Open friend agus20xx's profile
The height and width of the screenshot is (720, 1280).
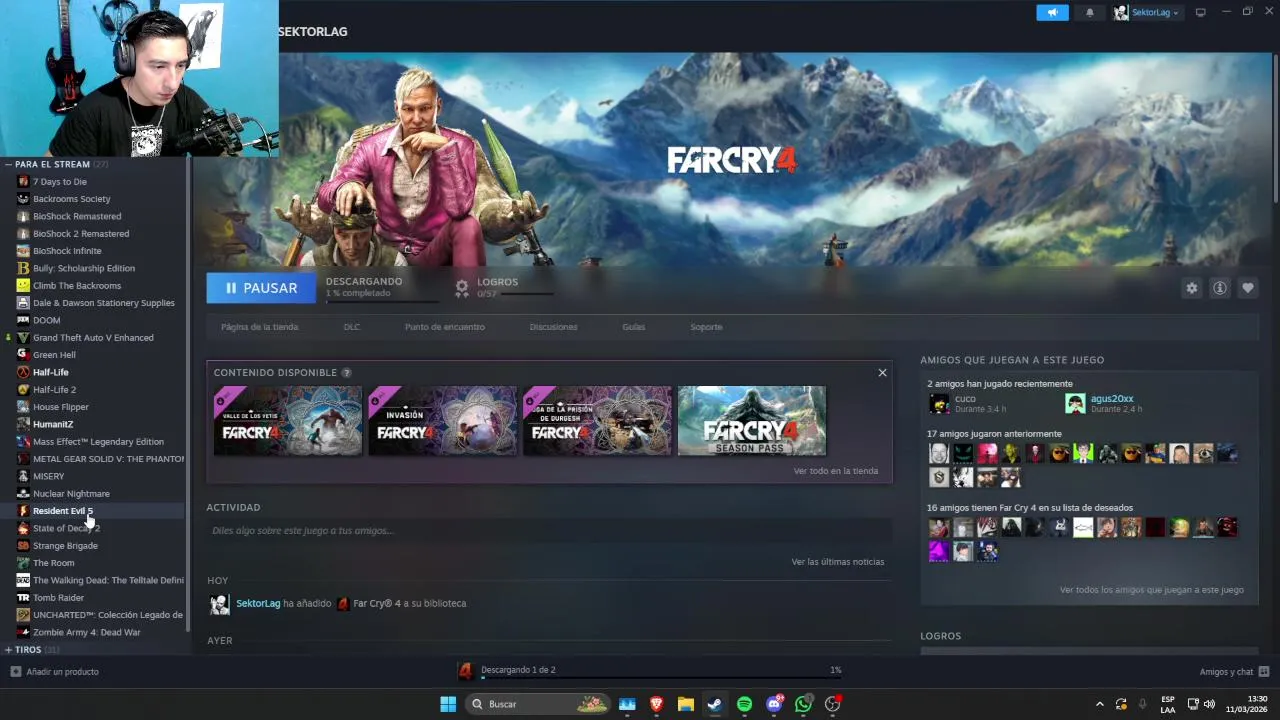pos(1112,399)
